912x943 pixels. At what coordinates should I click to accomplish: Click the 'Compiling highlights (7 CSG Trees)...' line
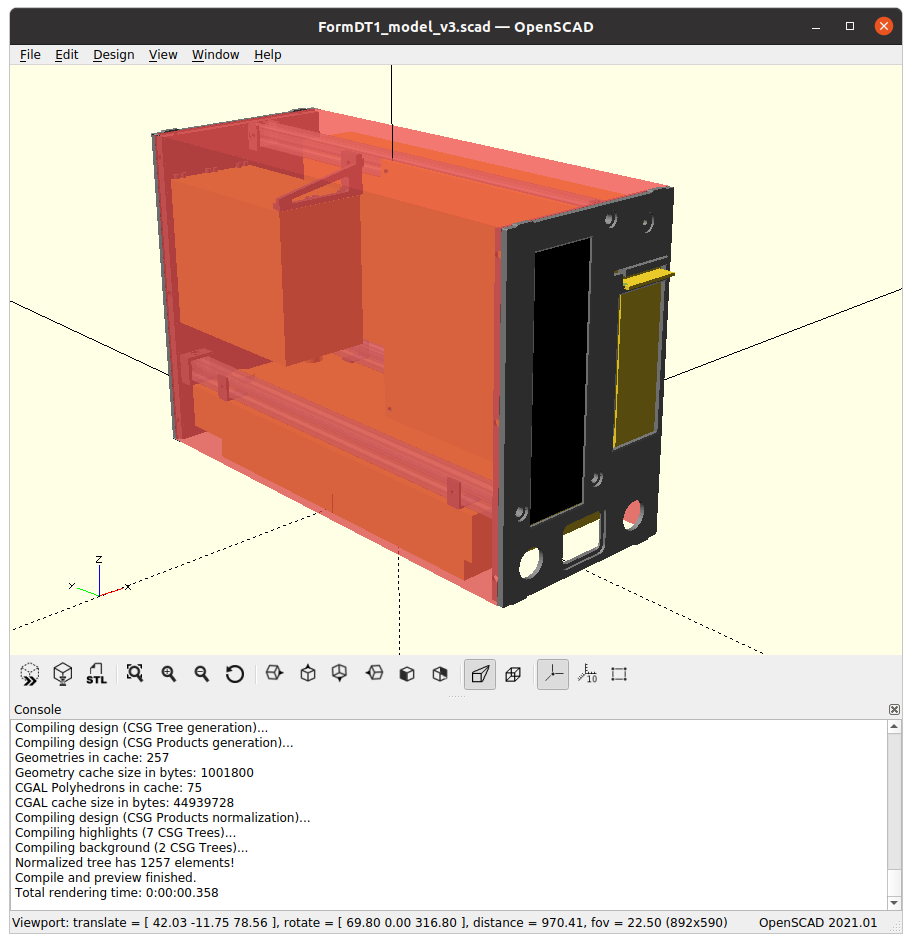(x=126, y=833)
